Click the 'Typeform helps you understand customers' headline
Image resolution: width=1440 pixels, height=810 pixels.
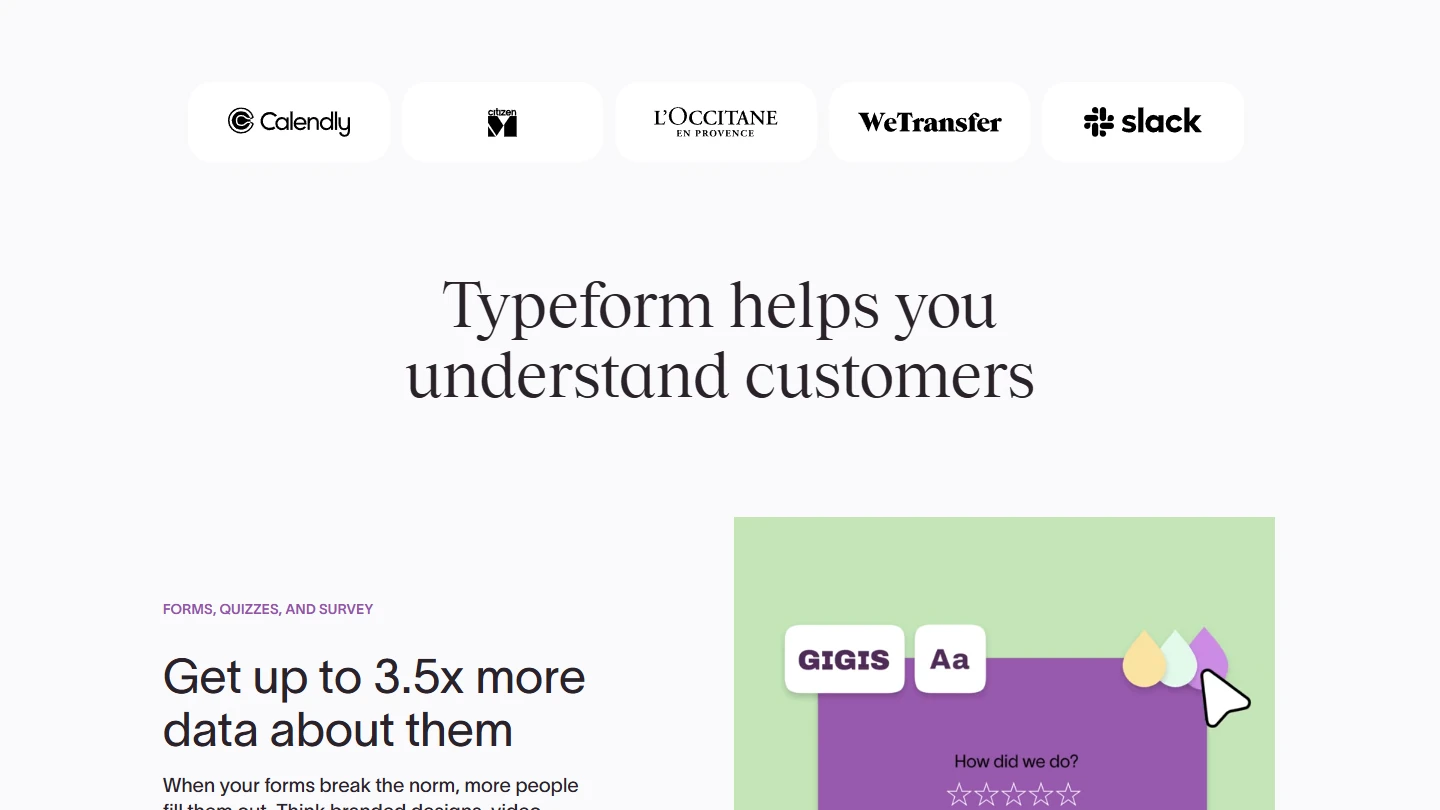[720, 340]
